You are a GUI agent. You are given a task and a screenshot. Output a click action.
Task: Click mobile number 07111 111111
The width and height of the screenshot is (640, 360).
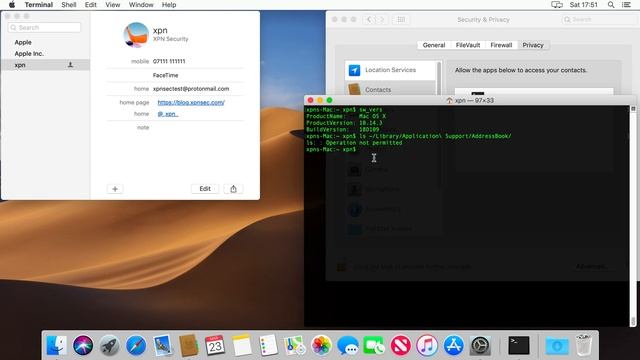169,61
